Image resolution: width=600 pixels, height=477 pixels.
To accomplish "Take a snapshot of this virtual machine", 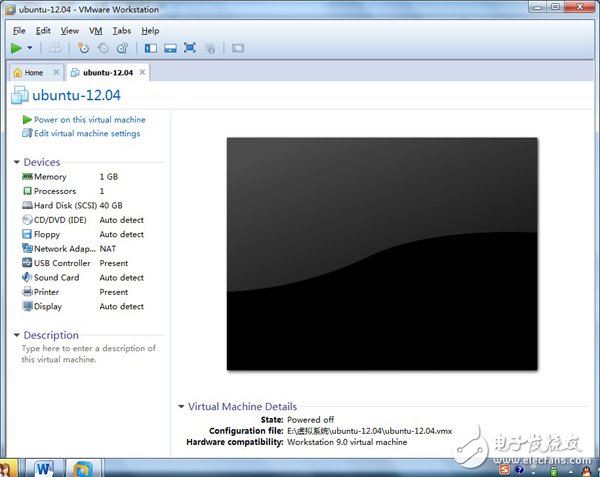I will point(83,47).
